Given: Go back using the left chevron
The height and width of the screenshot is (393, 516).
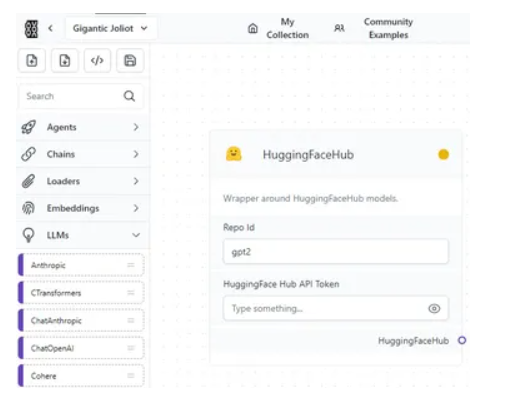Looking at the screenshot, I should coord(50,28).
